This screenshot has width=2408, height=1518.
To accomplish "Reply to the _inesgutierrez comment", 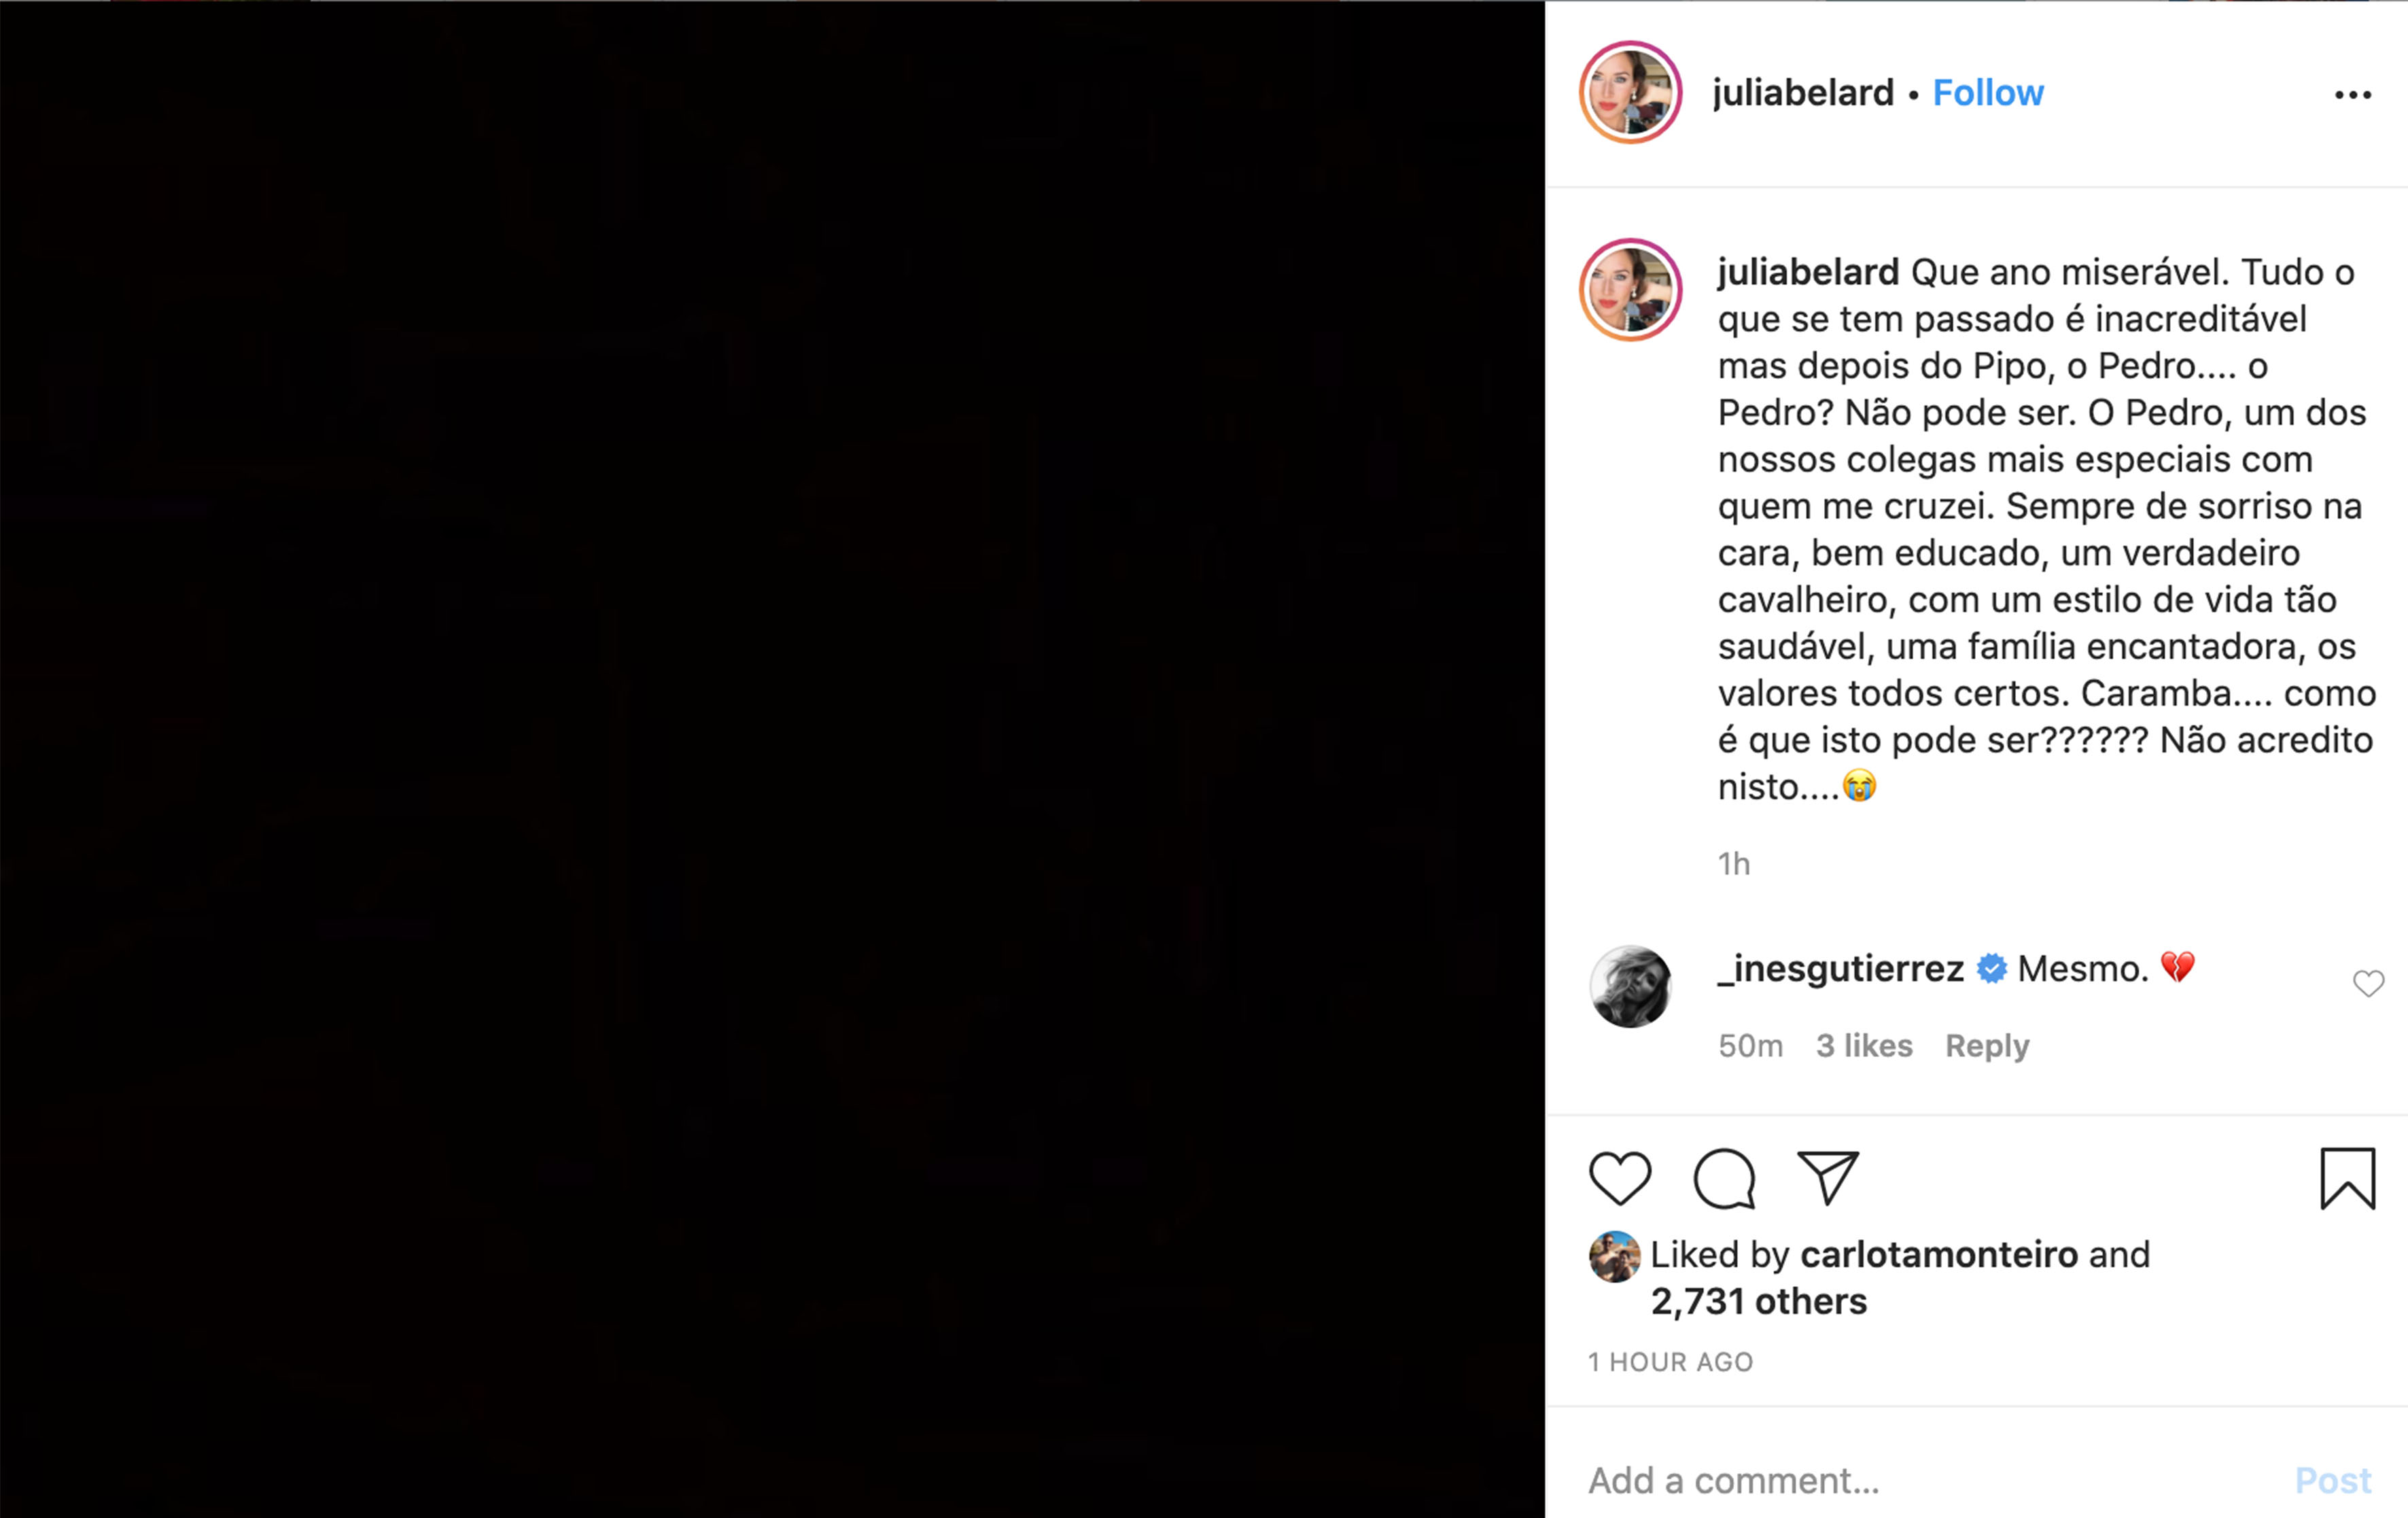I will [x=1986, y=1046].
